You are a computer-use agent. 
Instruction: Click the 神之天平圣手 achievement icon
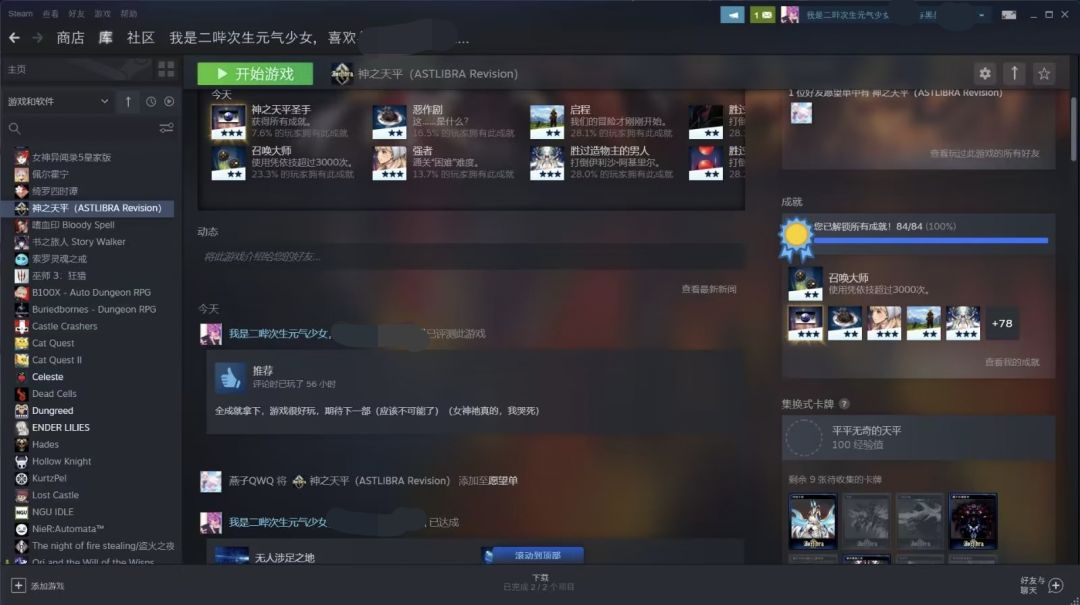[x=228, y=122]
